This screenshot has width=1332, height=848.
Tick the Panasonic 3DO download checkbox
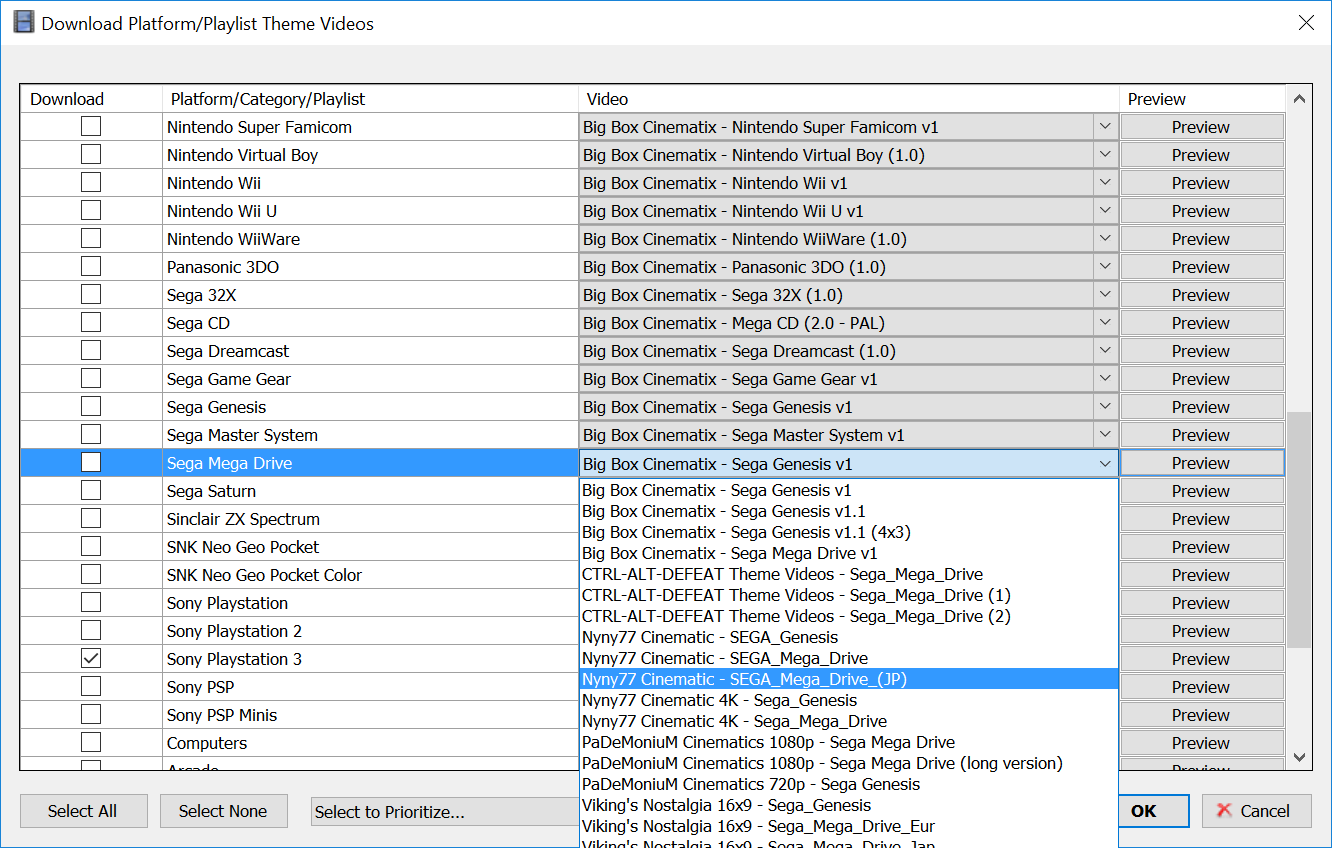[x=91, y=267]
